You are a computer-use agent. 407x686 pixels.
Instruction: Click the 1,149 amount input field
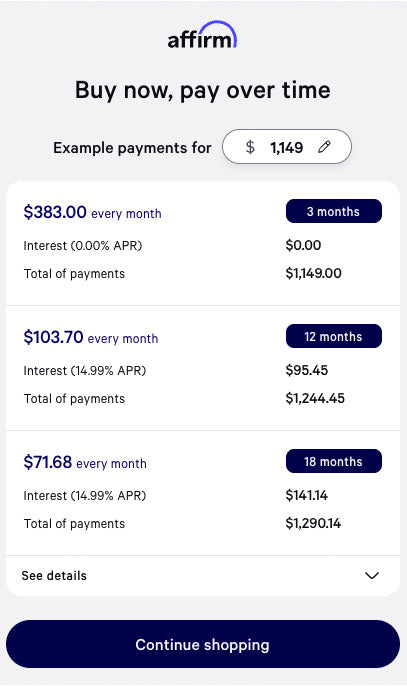(287, 147)
